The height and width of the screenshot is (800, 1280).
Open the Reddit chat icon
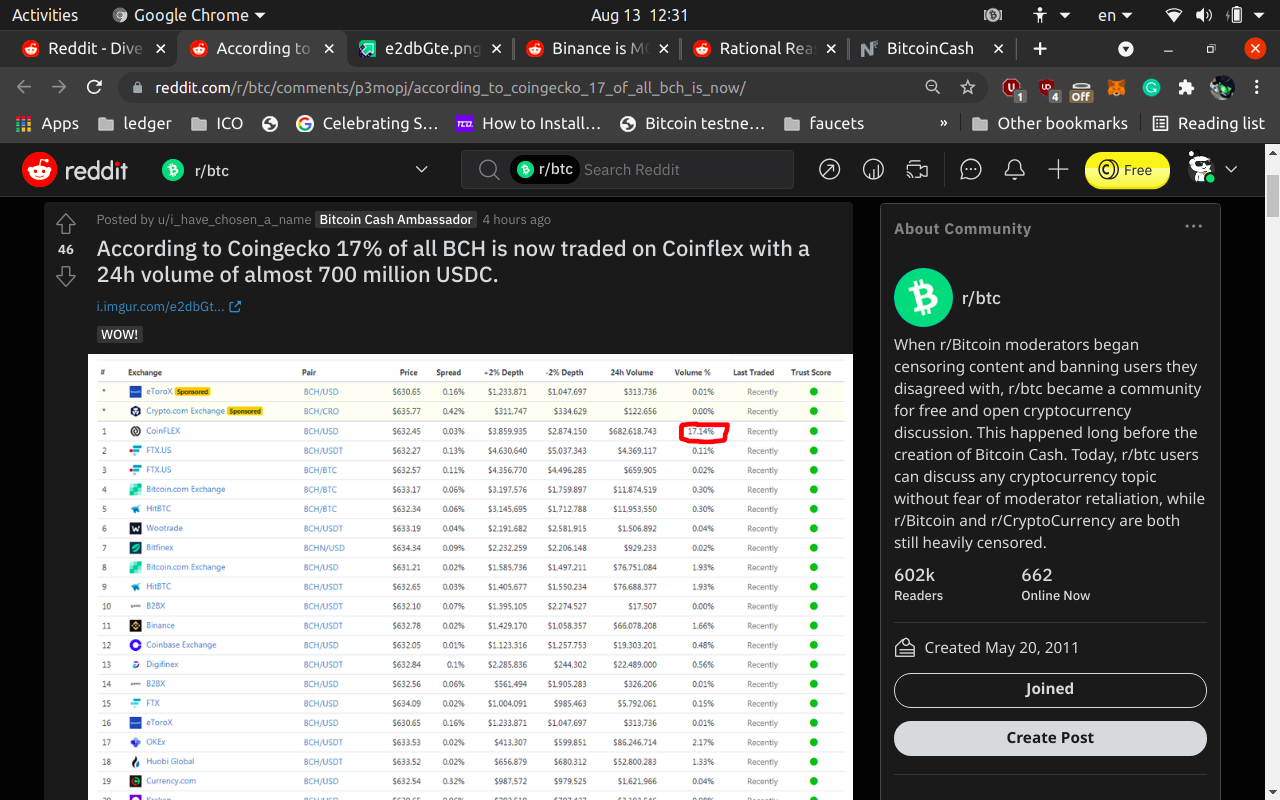tap(970, 170)
